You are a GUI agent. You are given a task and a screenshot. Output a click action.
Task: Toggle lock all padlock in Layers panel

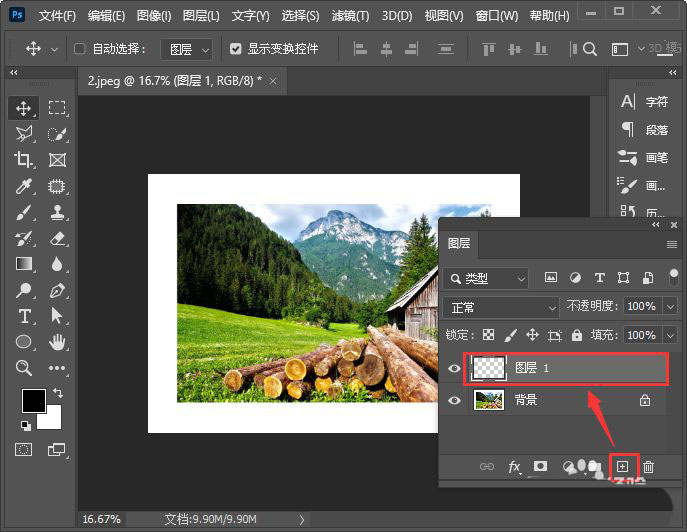tap(577, 335)
